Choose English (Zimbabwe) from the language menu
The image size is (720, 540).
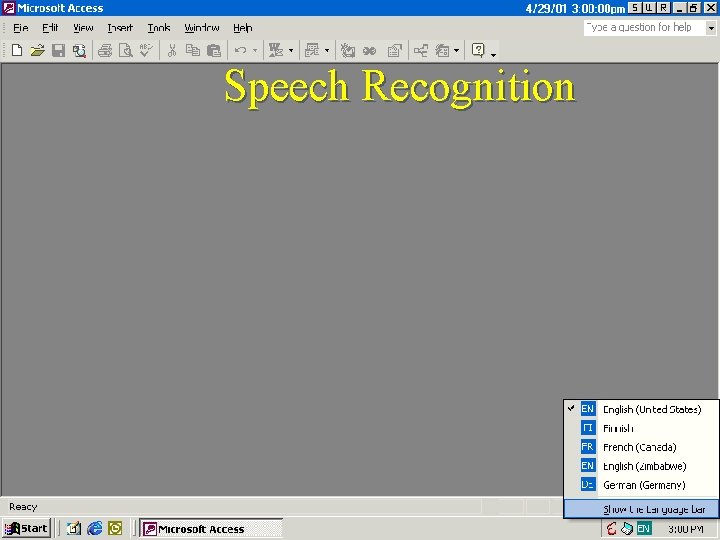point(641,466)
